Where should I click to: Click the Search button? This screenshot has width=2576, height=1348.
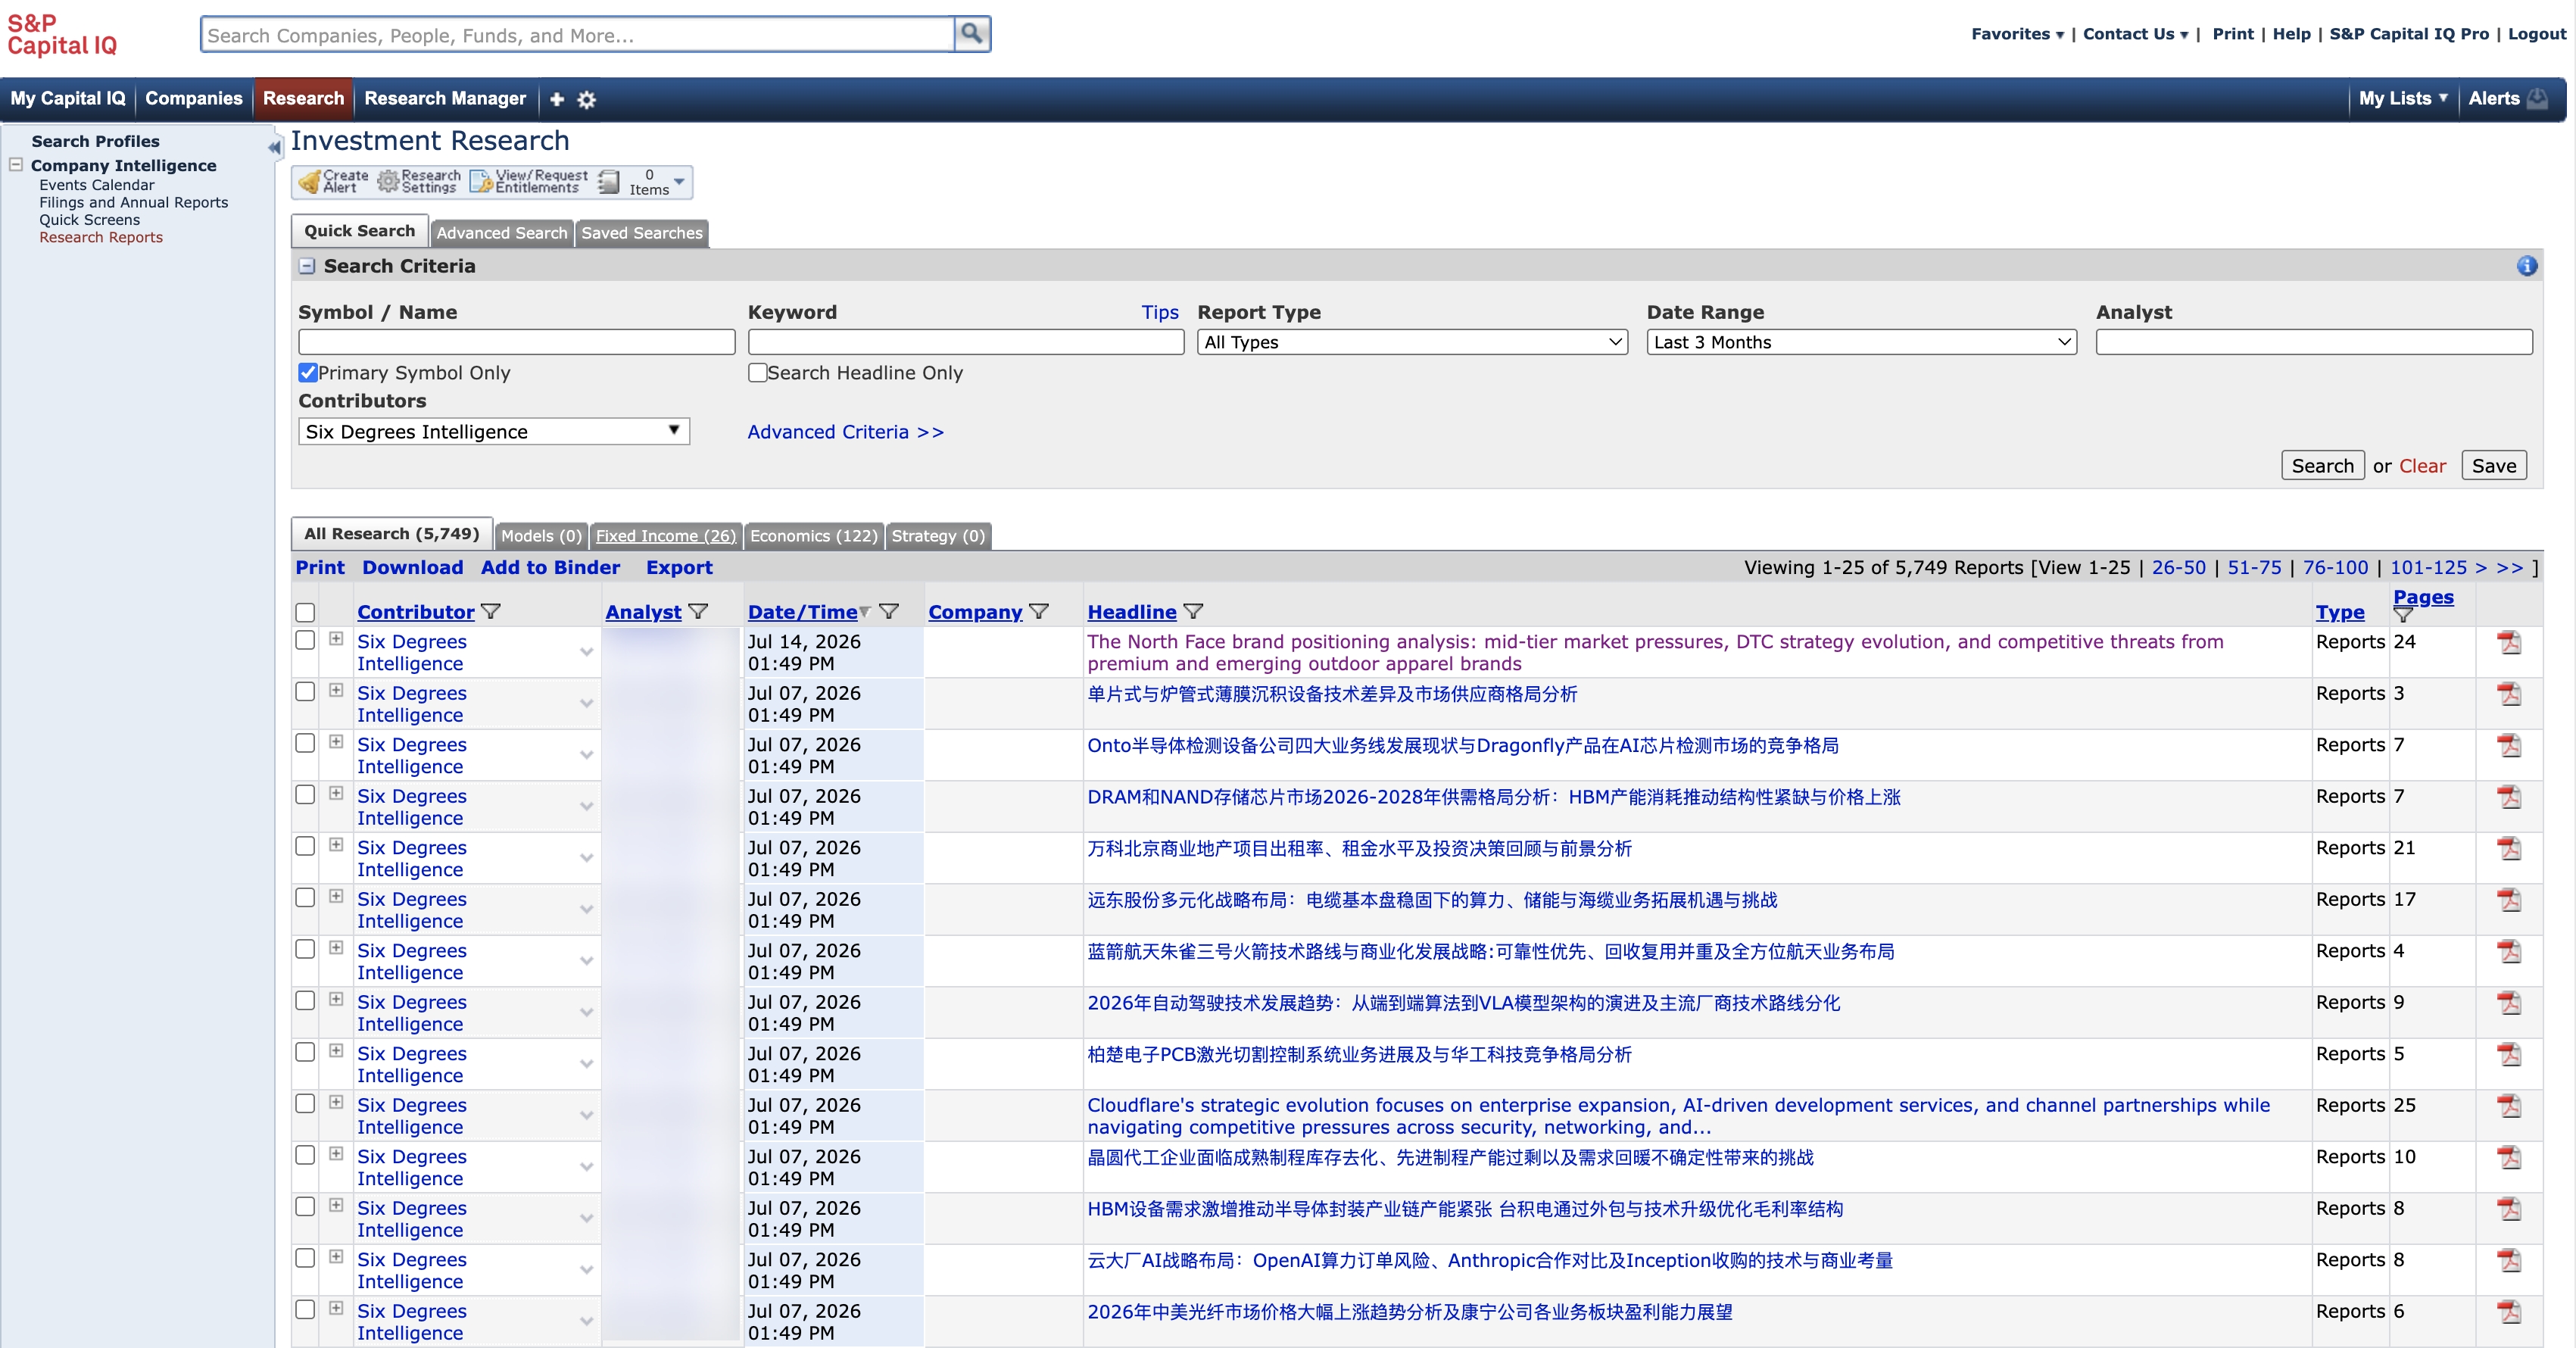click(2322, 466)
